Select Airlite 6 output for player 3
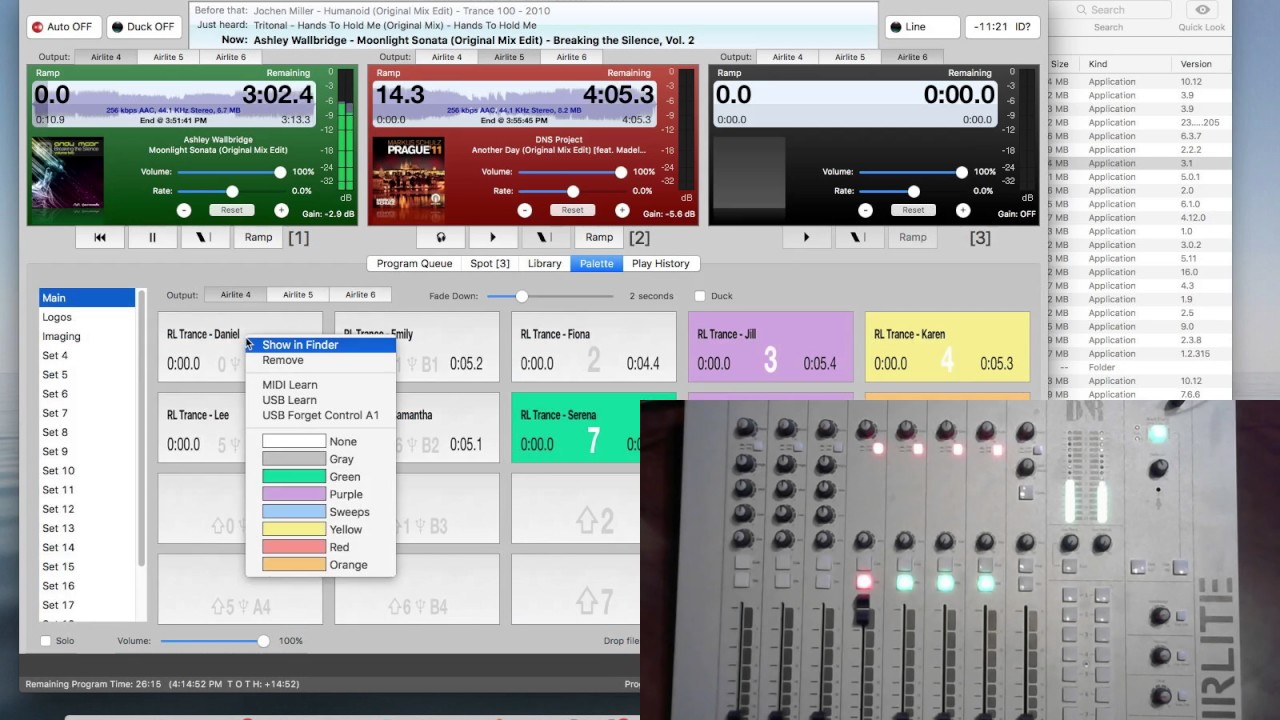Viewport: 1280px width, 720px height. tap(912, 57)
